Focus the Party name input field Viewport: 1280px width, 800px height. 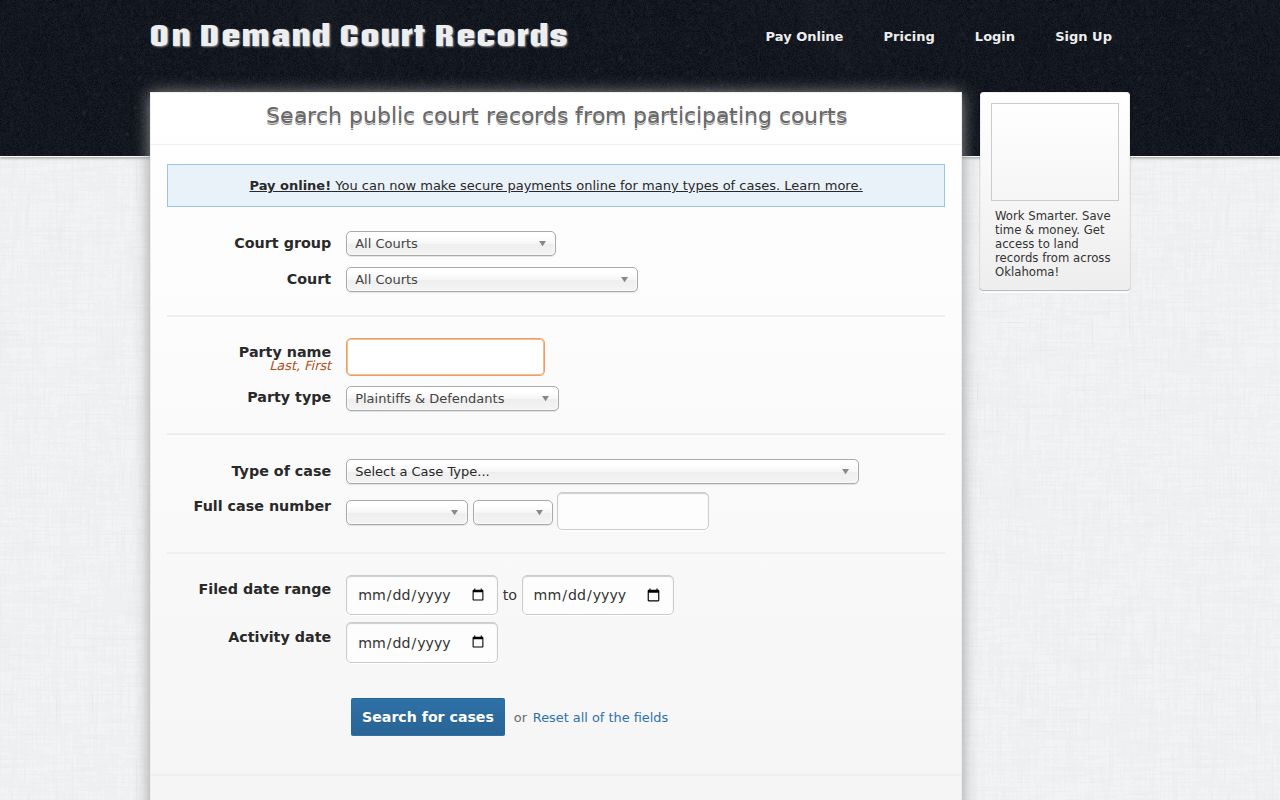click(445, 357)
